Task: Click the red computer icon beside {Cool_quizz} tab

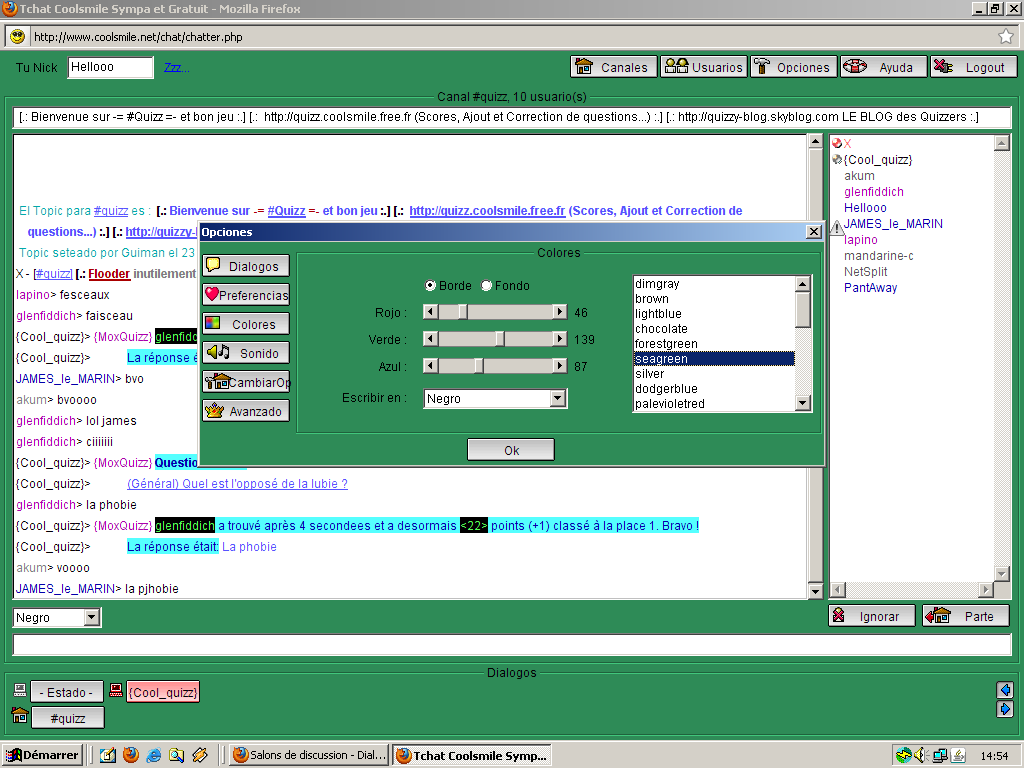Action: pyautogui.click(x=116, y=690)
